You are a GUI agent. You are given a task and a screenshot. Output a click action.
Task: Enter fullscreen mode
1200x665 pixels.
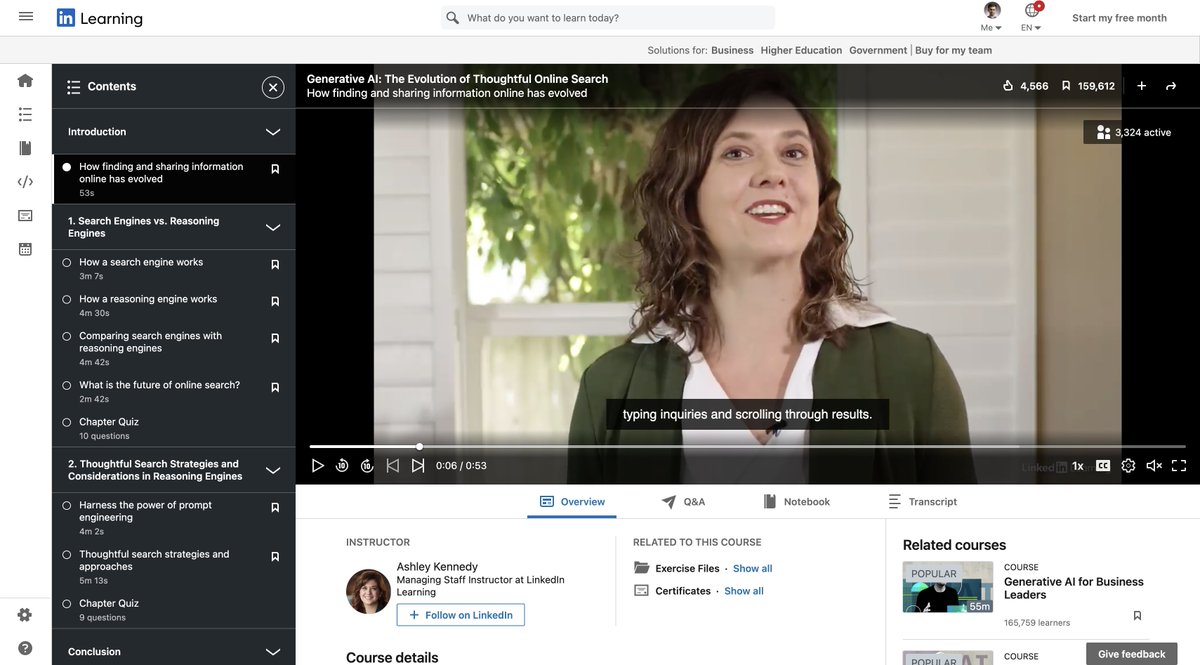pos(1179,466)
